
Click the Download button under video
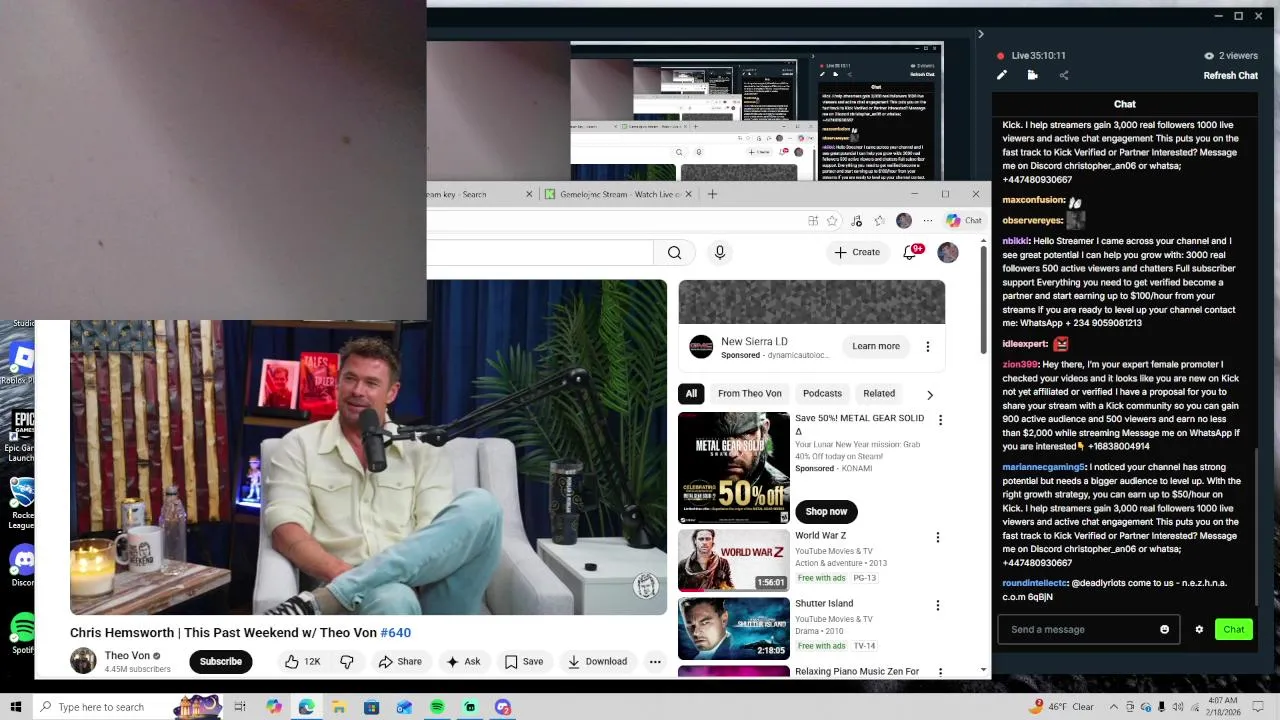coord(597,661)
